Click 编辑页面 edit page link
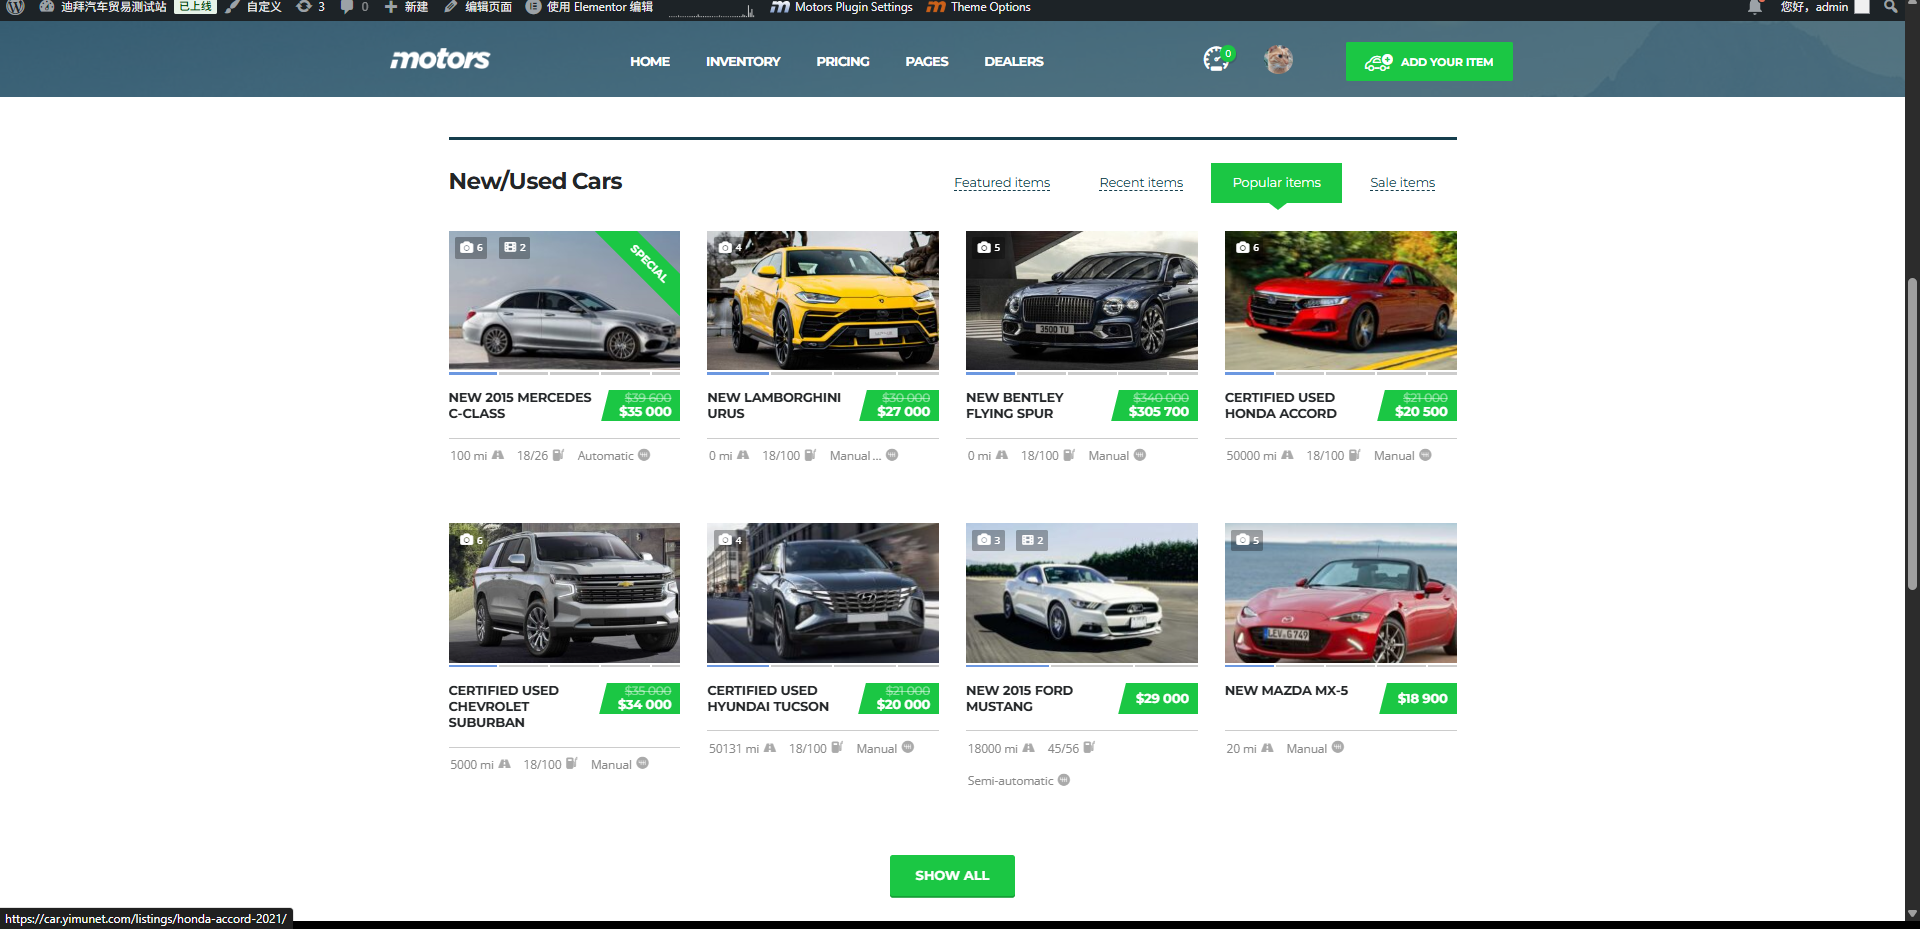The width and height of the screenshot is (1920, 929). (x=478, y=7)
